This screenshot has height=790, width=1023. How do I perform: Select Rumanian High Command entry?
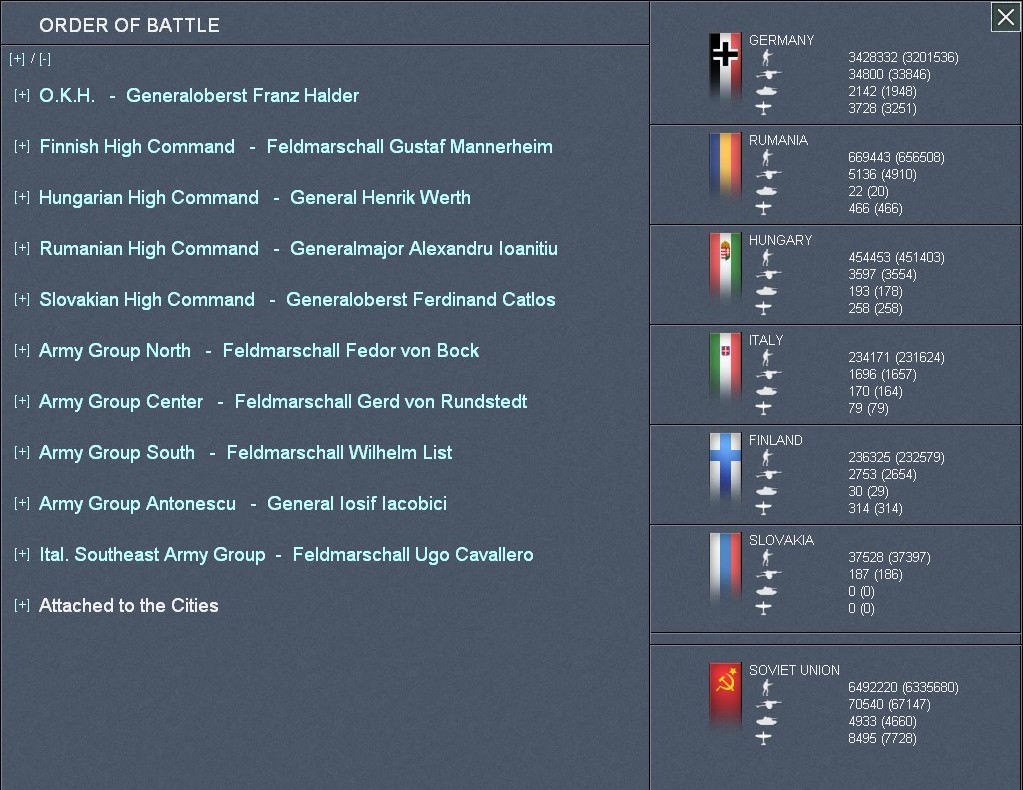click(149, 249)
